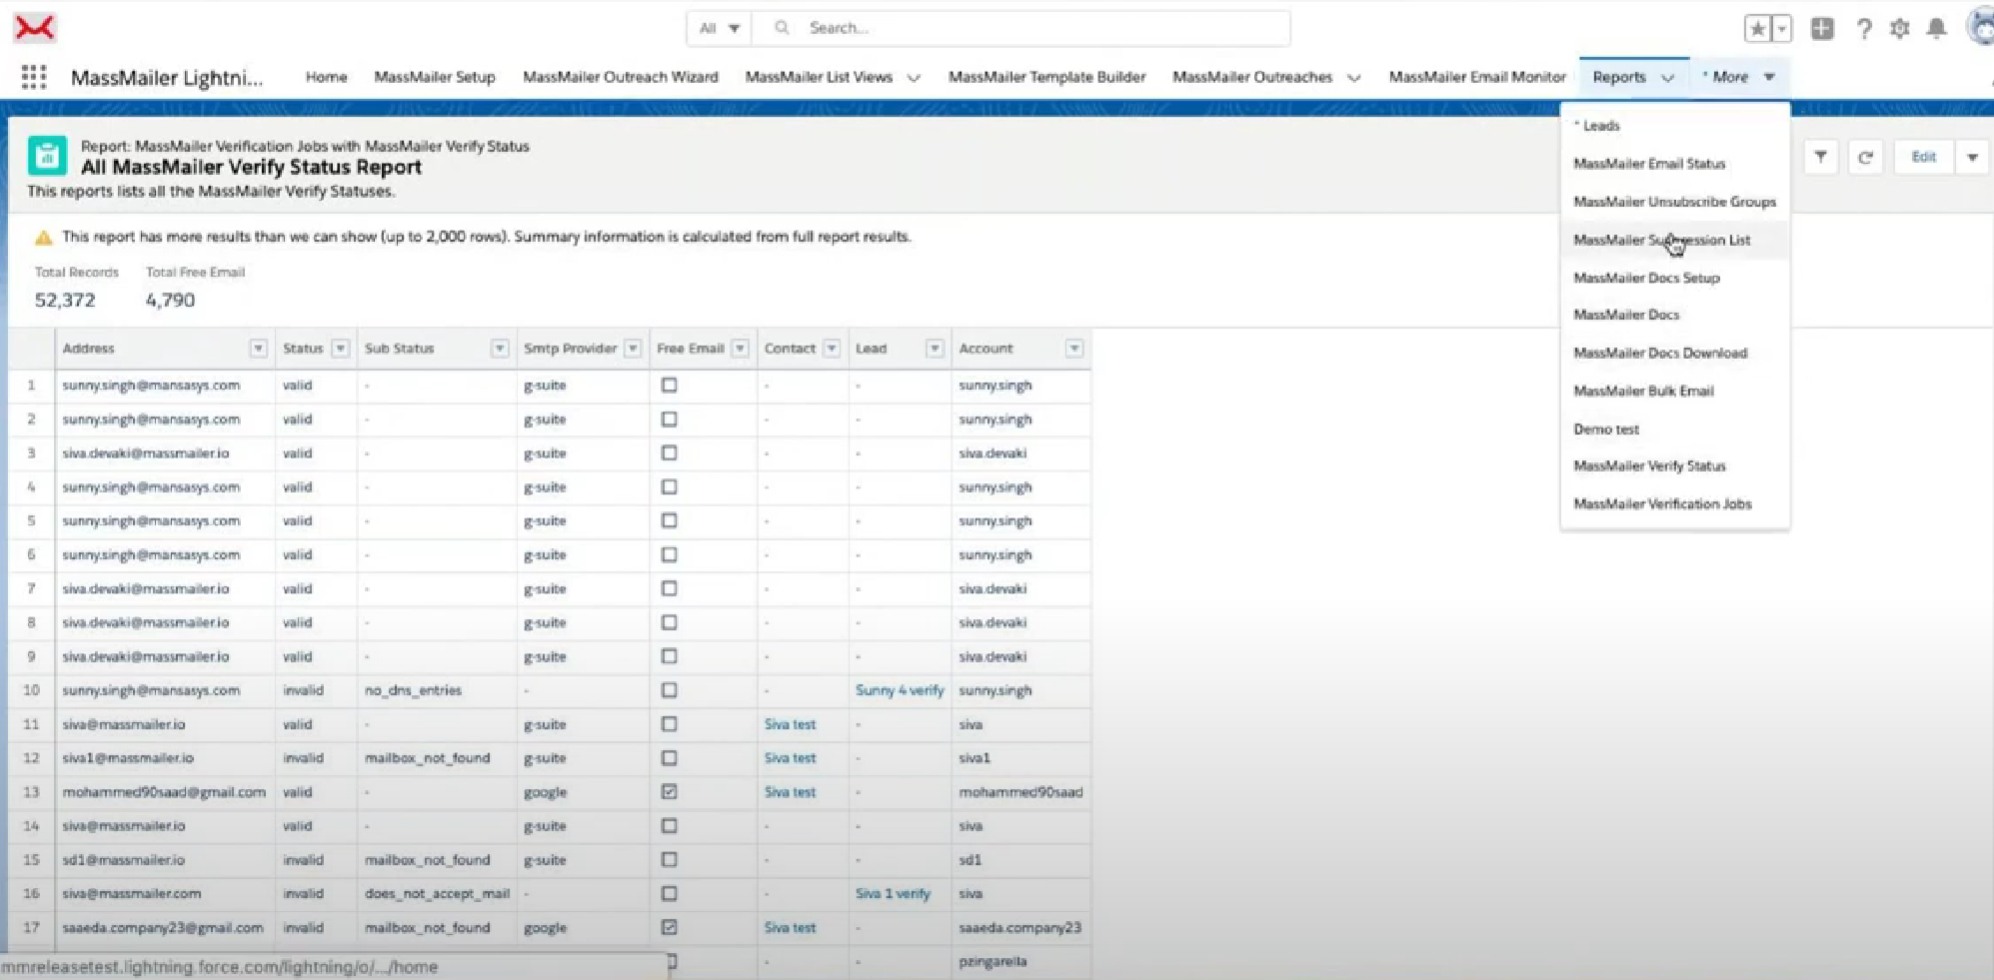Focus the global Search field
Image resolution: width=1994 pixels, height=980 pixels.
click(1020, 28)
